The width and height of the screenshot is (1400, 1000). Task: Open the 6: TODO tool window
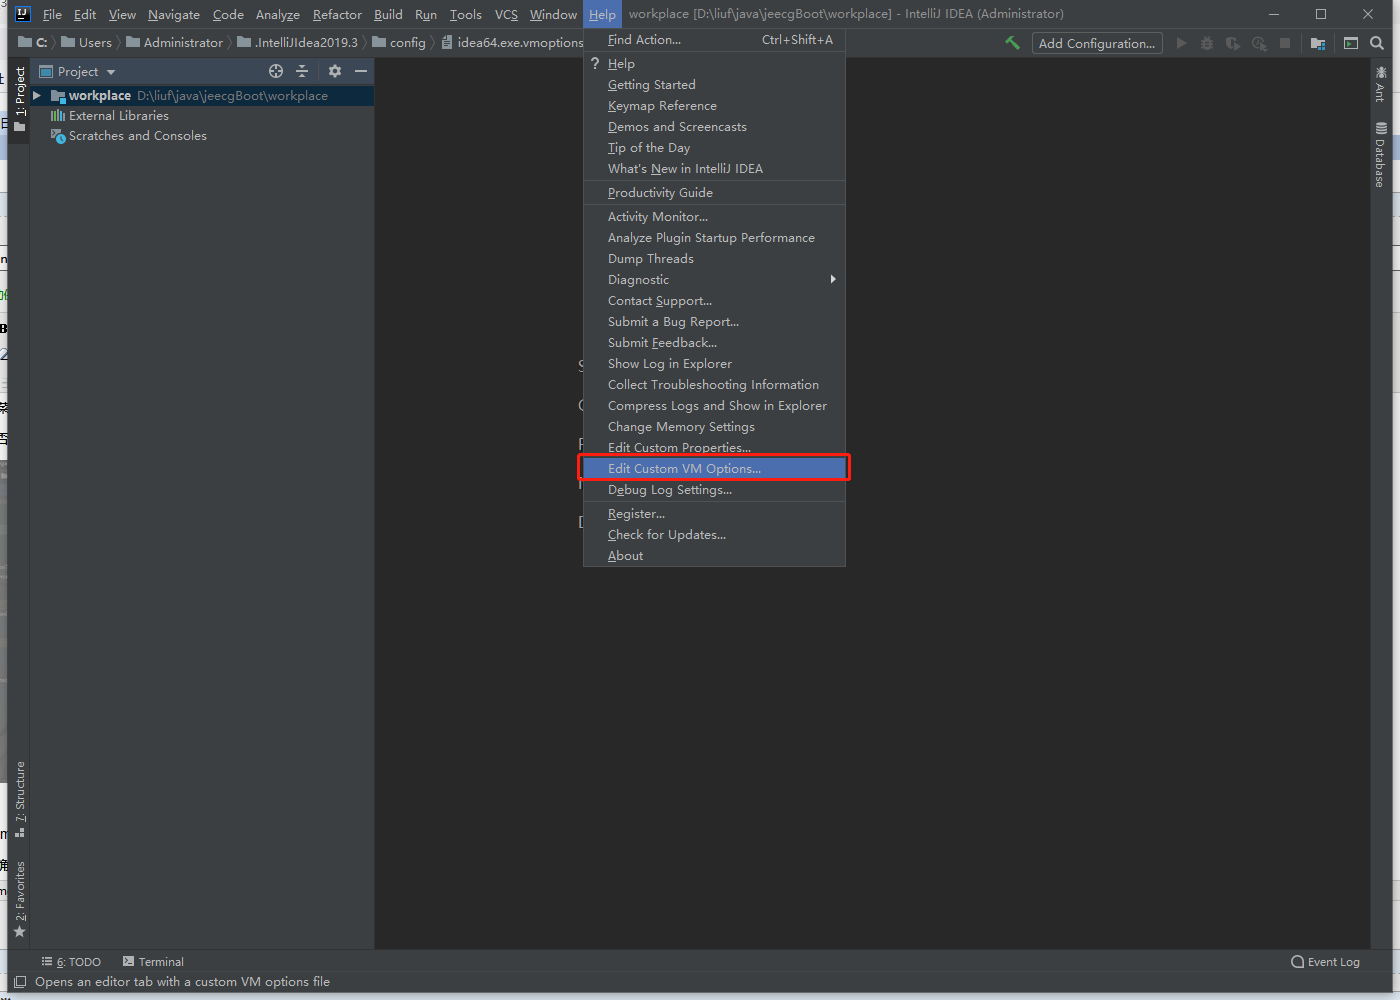coord(71,962)
